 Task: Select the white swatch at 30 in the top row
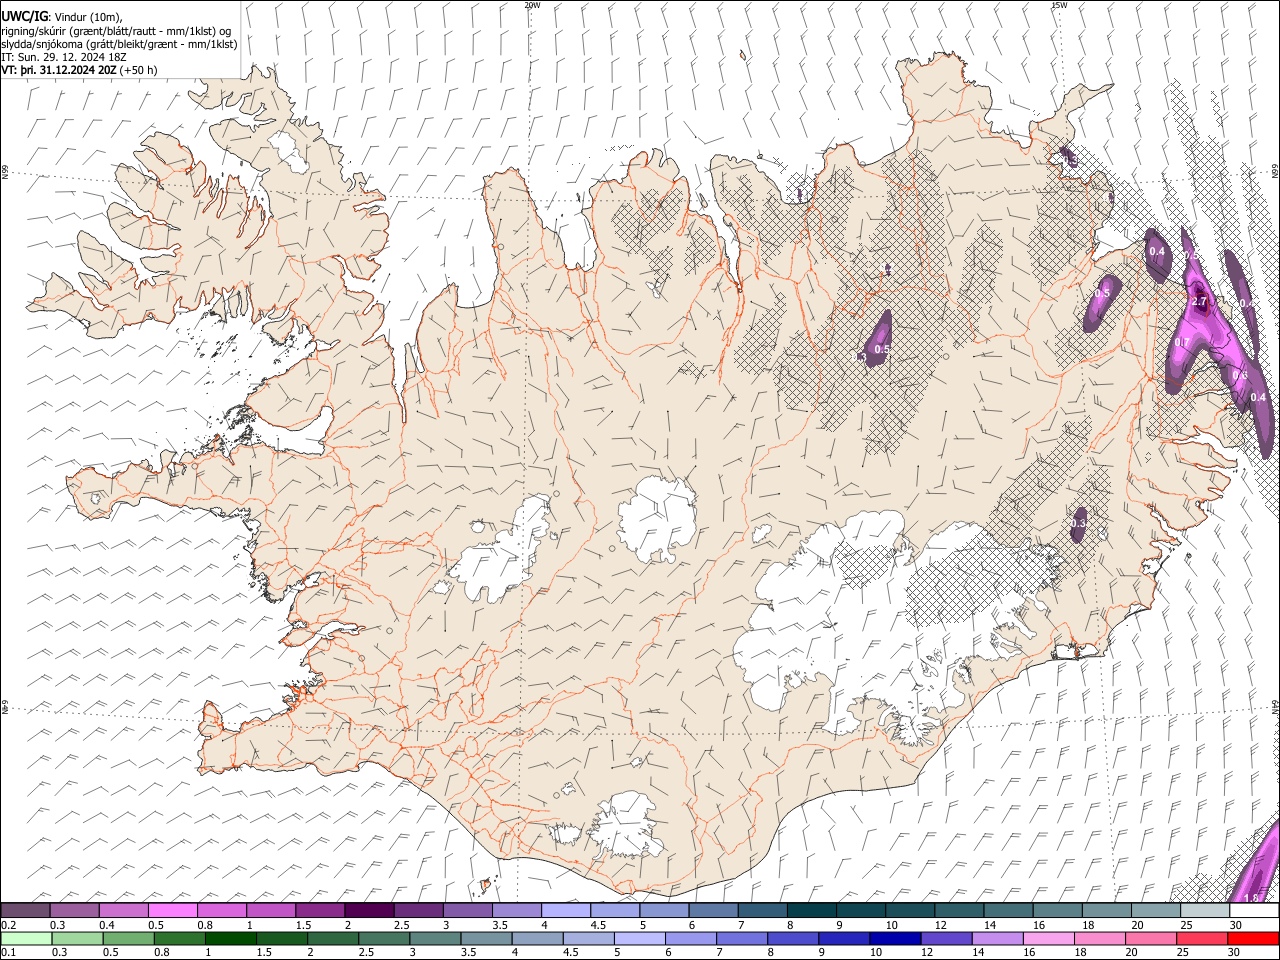click(x=1255, y=910)
